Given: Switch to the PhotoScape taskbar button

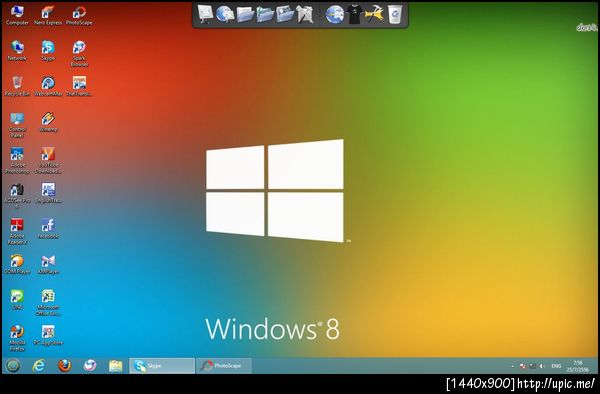Looking at the screenshot, I should click(x=224, y=366).
